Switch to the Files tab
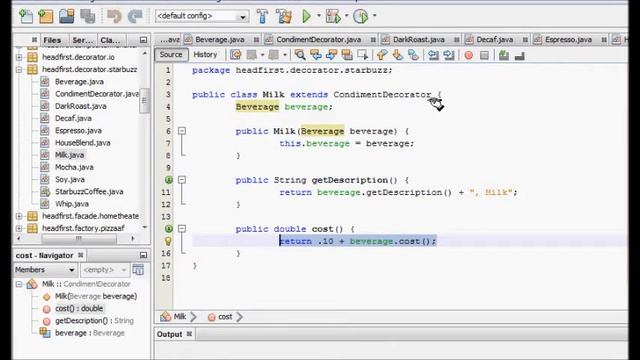 tap(52, 40)
